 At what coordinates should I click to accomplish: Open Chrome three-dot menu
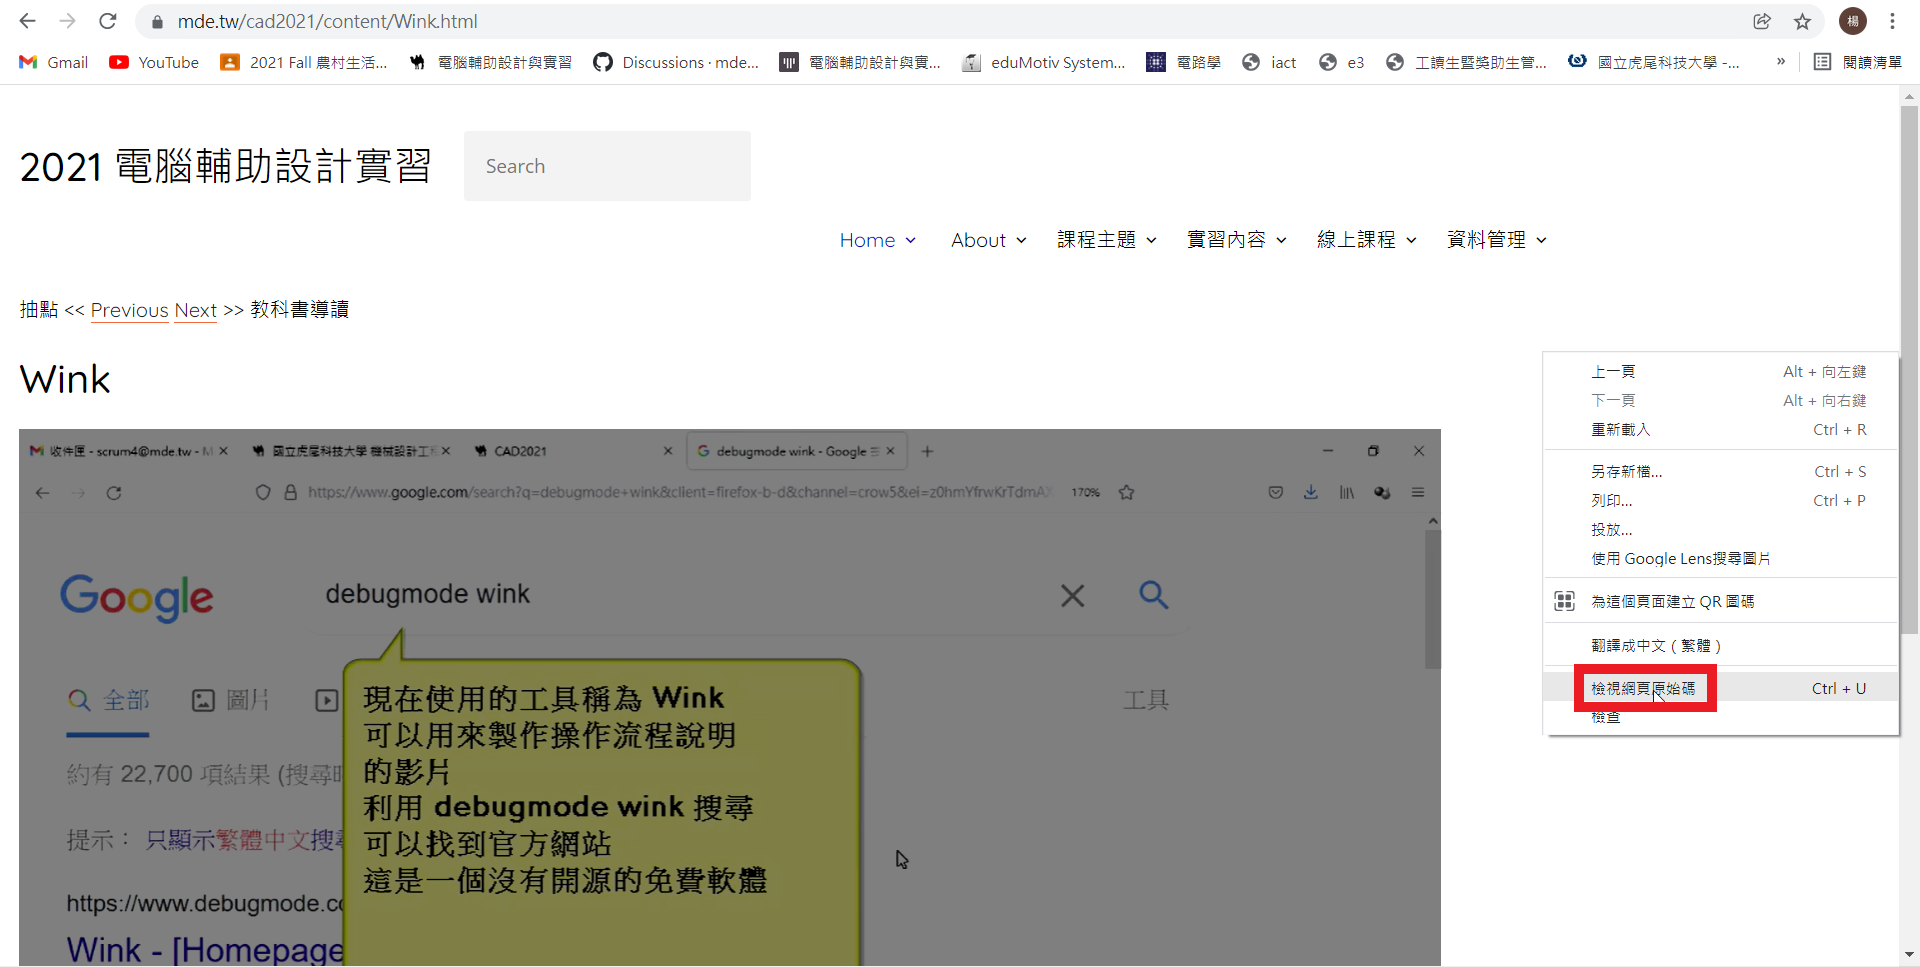click(1893, 21)
